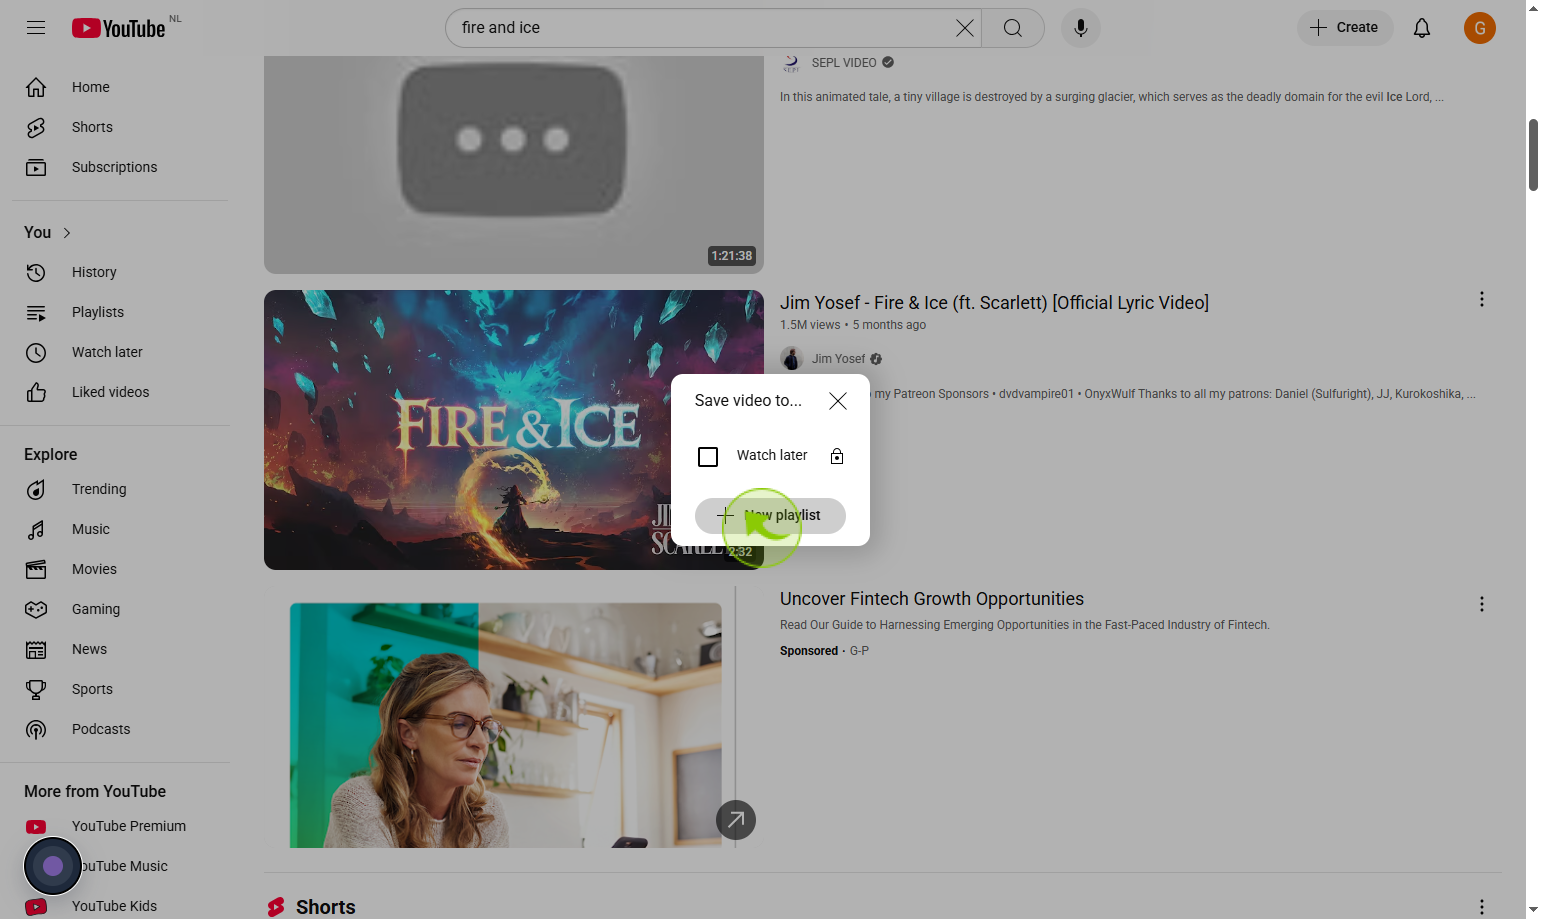
Task: Click the New playlist button
Action: coord(770,516)
